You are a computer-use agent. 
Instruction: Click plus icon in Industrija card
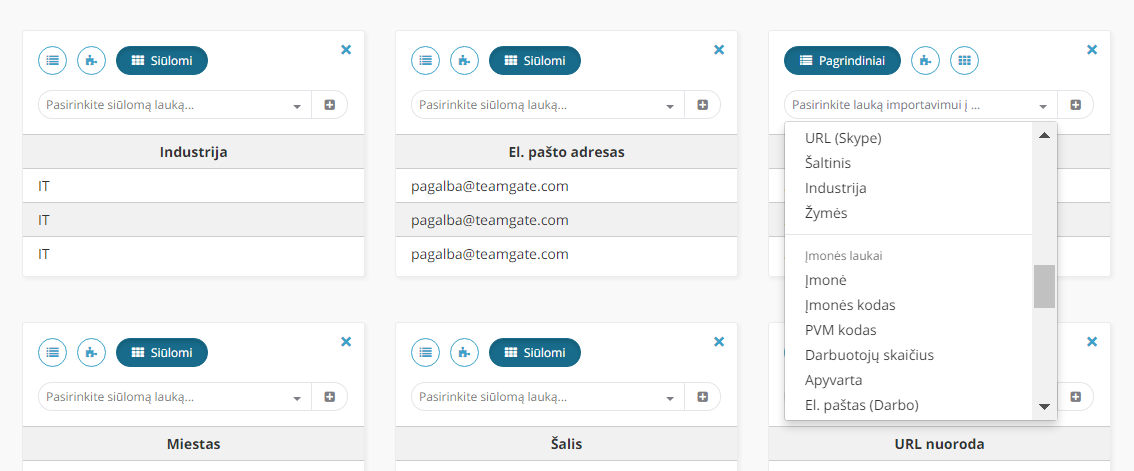(330, 105)
